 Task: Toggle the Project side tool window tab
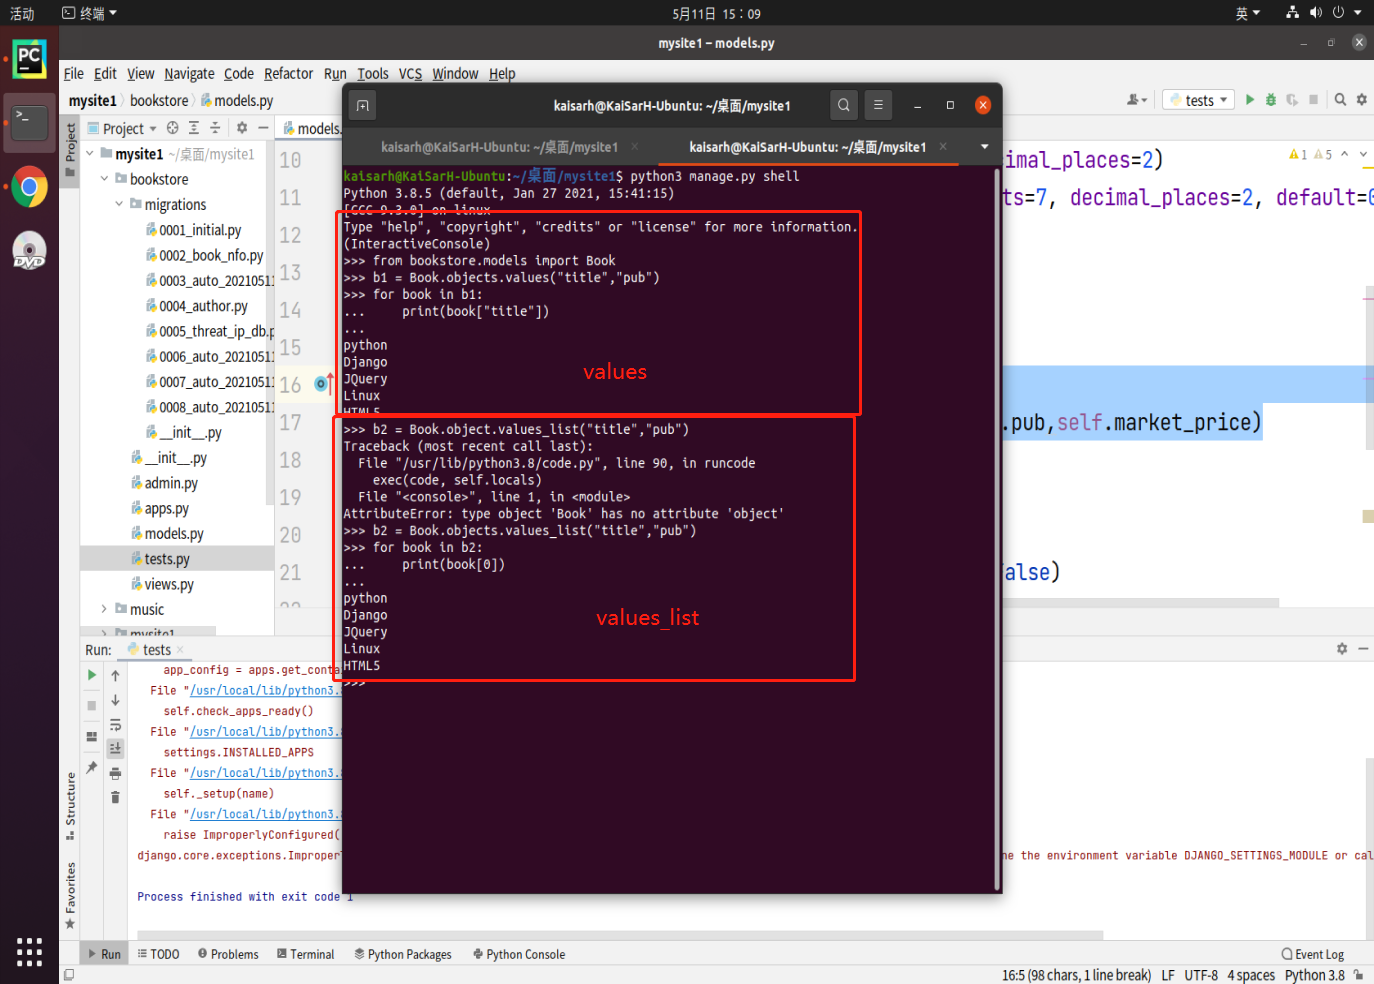tap(70, 150)
